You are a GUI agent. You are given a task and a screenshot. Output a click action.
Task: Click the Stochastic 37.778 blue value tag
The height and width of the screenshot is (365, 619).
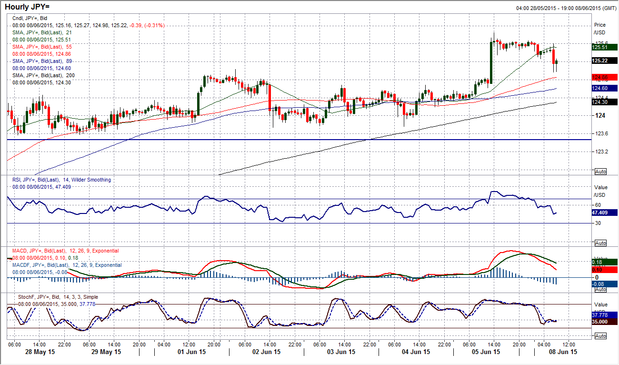604,315
